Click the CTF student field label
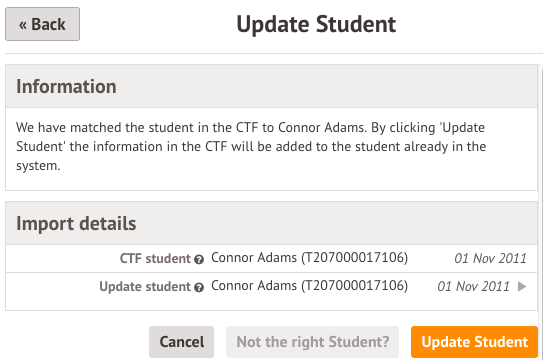 (155, 259)
